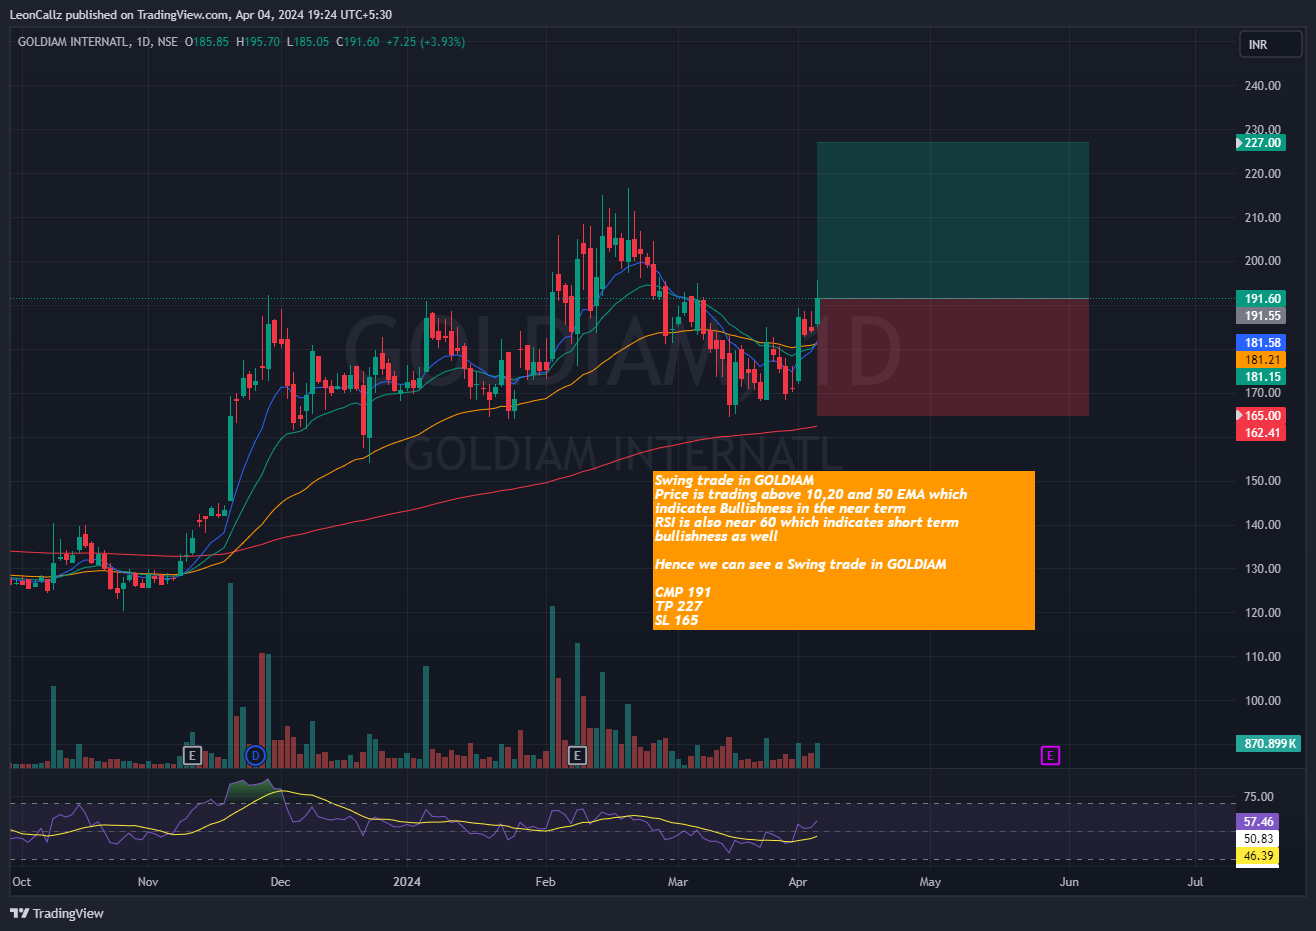Click the 'Nov' time axis label
This screenshot has height=931, width=1316.
pos(148,882)
